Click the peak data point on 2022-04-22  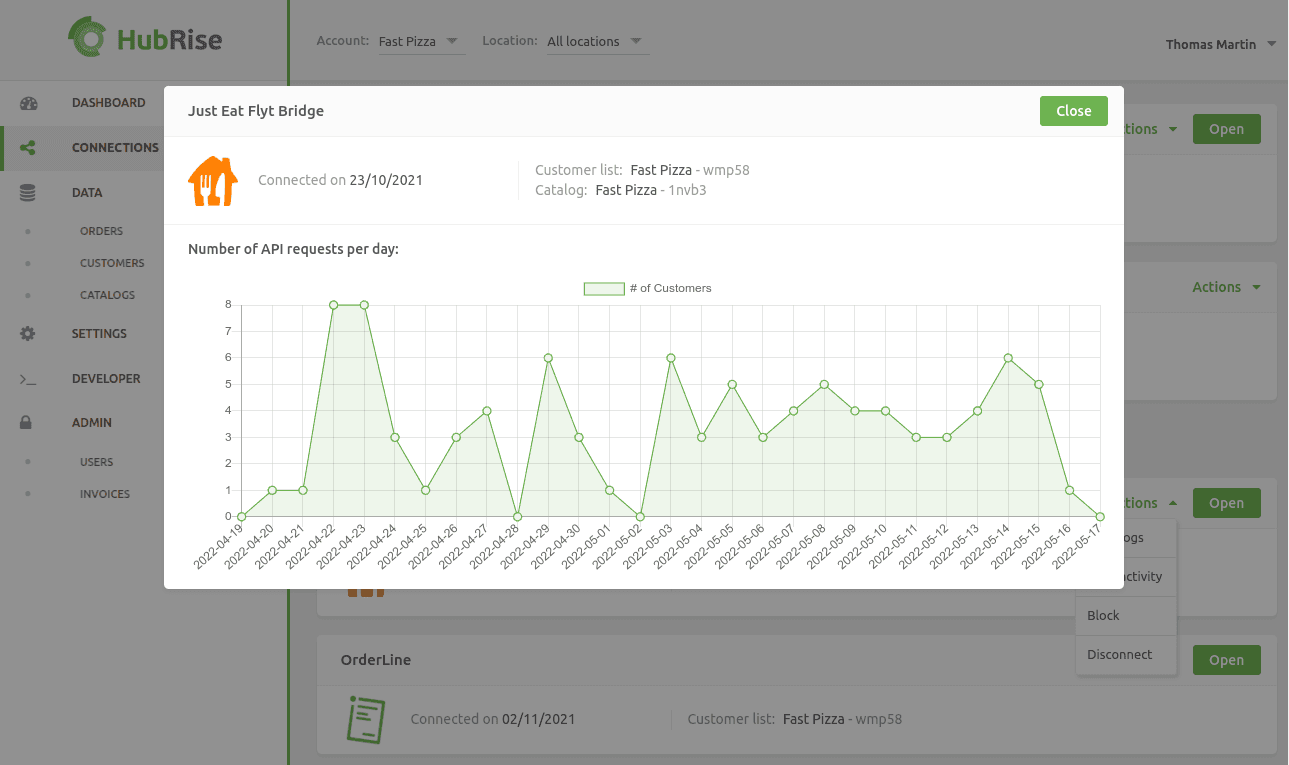pyautogui.click(x=333, y=305)
